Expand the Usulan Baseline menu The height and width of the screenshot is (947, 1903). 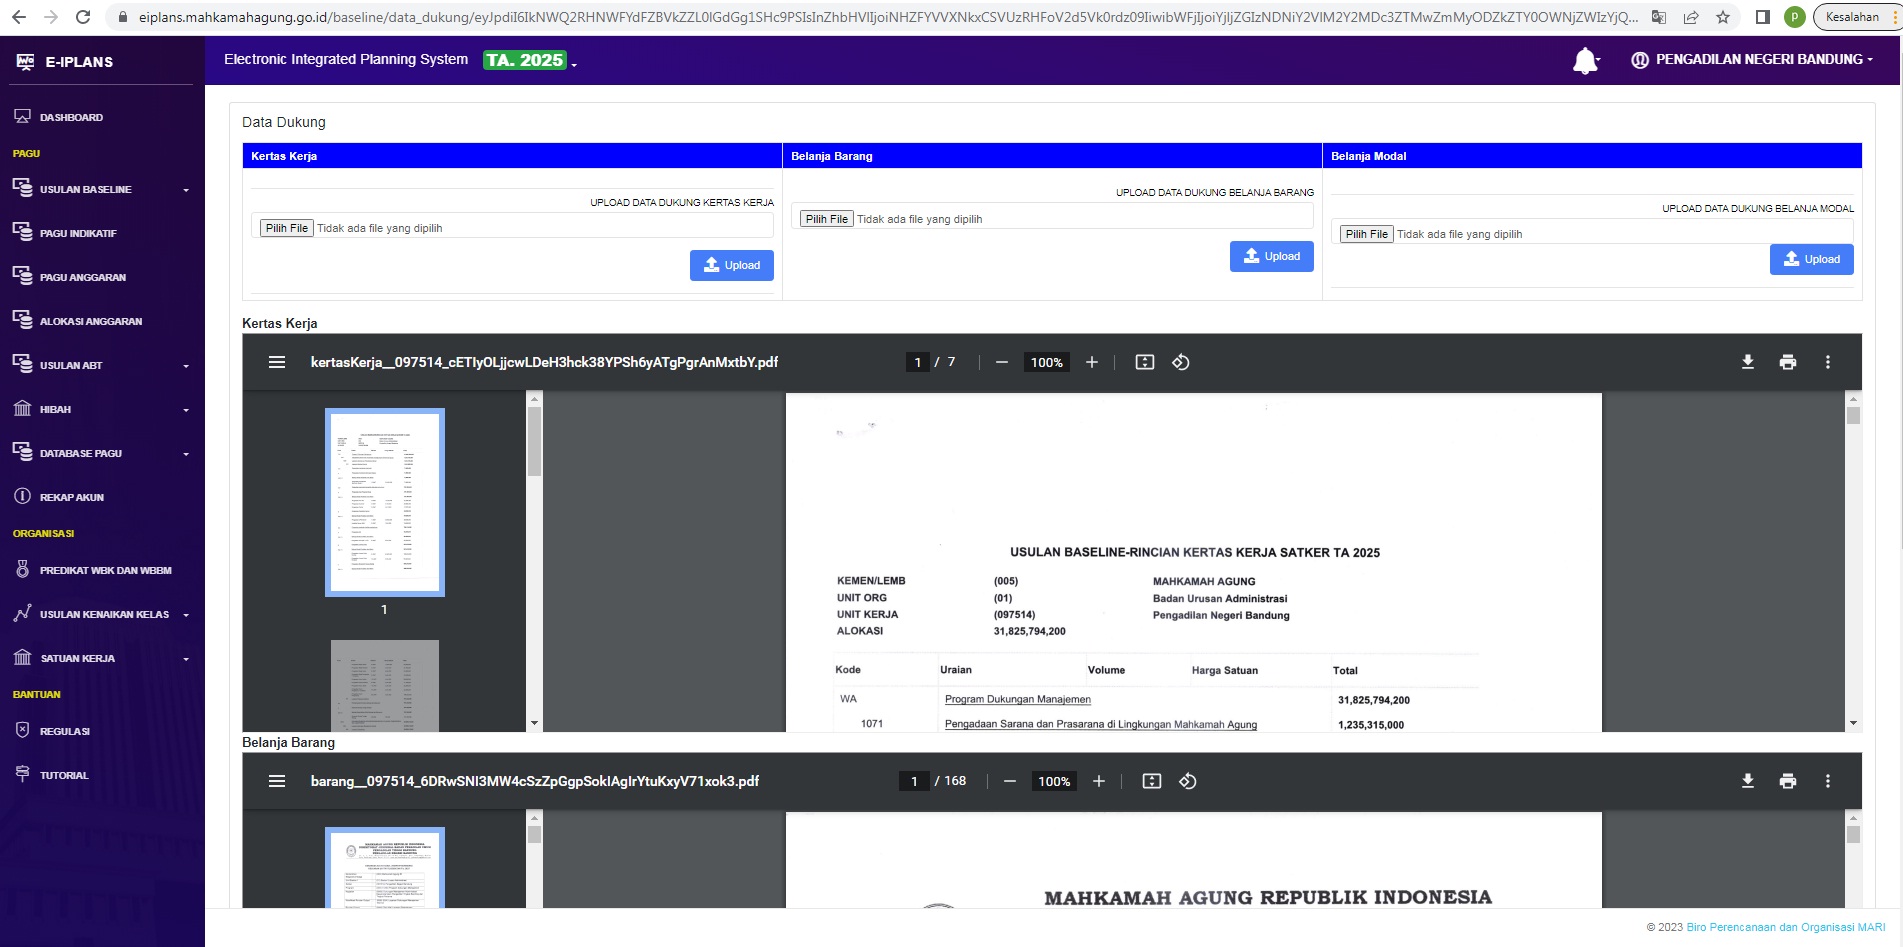[x=100, y=189]
